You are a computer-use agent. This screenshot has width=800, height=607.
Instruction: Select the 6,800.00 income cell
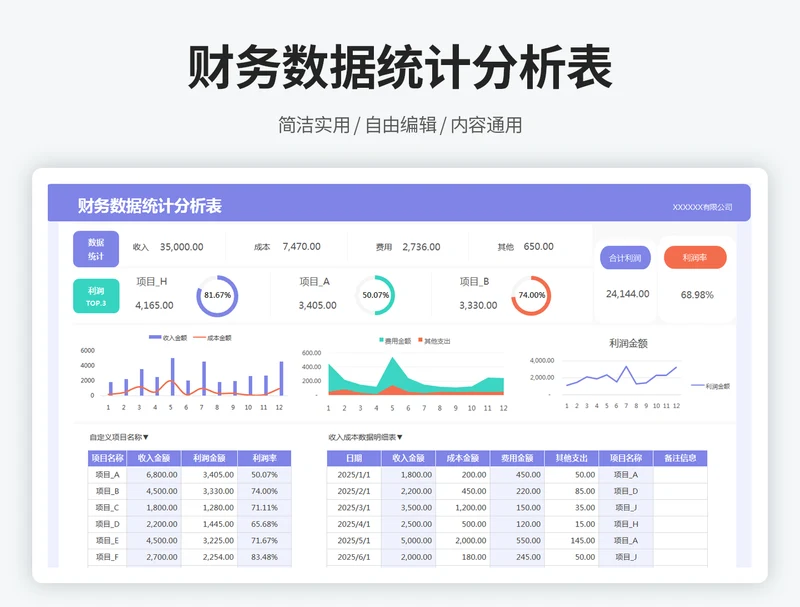point(154,474)
